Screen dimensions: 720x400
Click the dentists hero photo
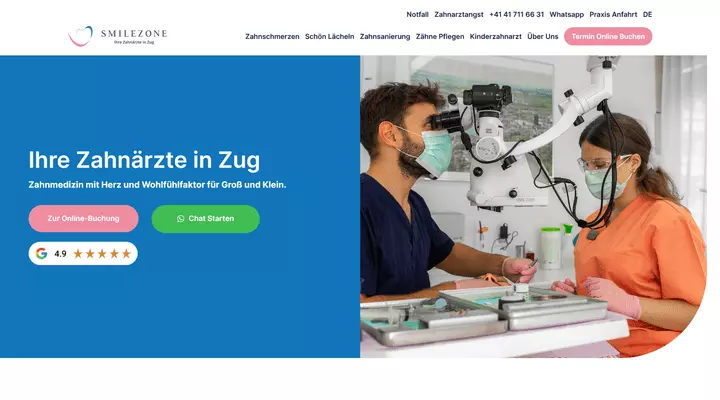click(533, 207)
